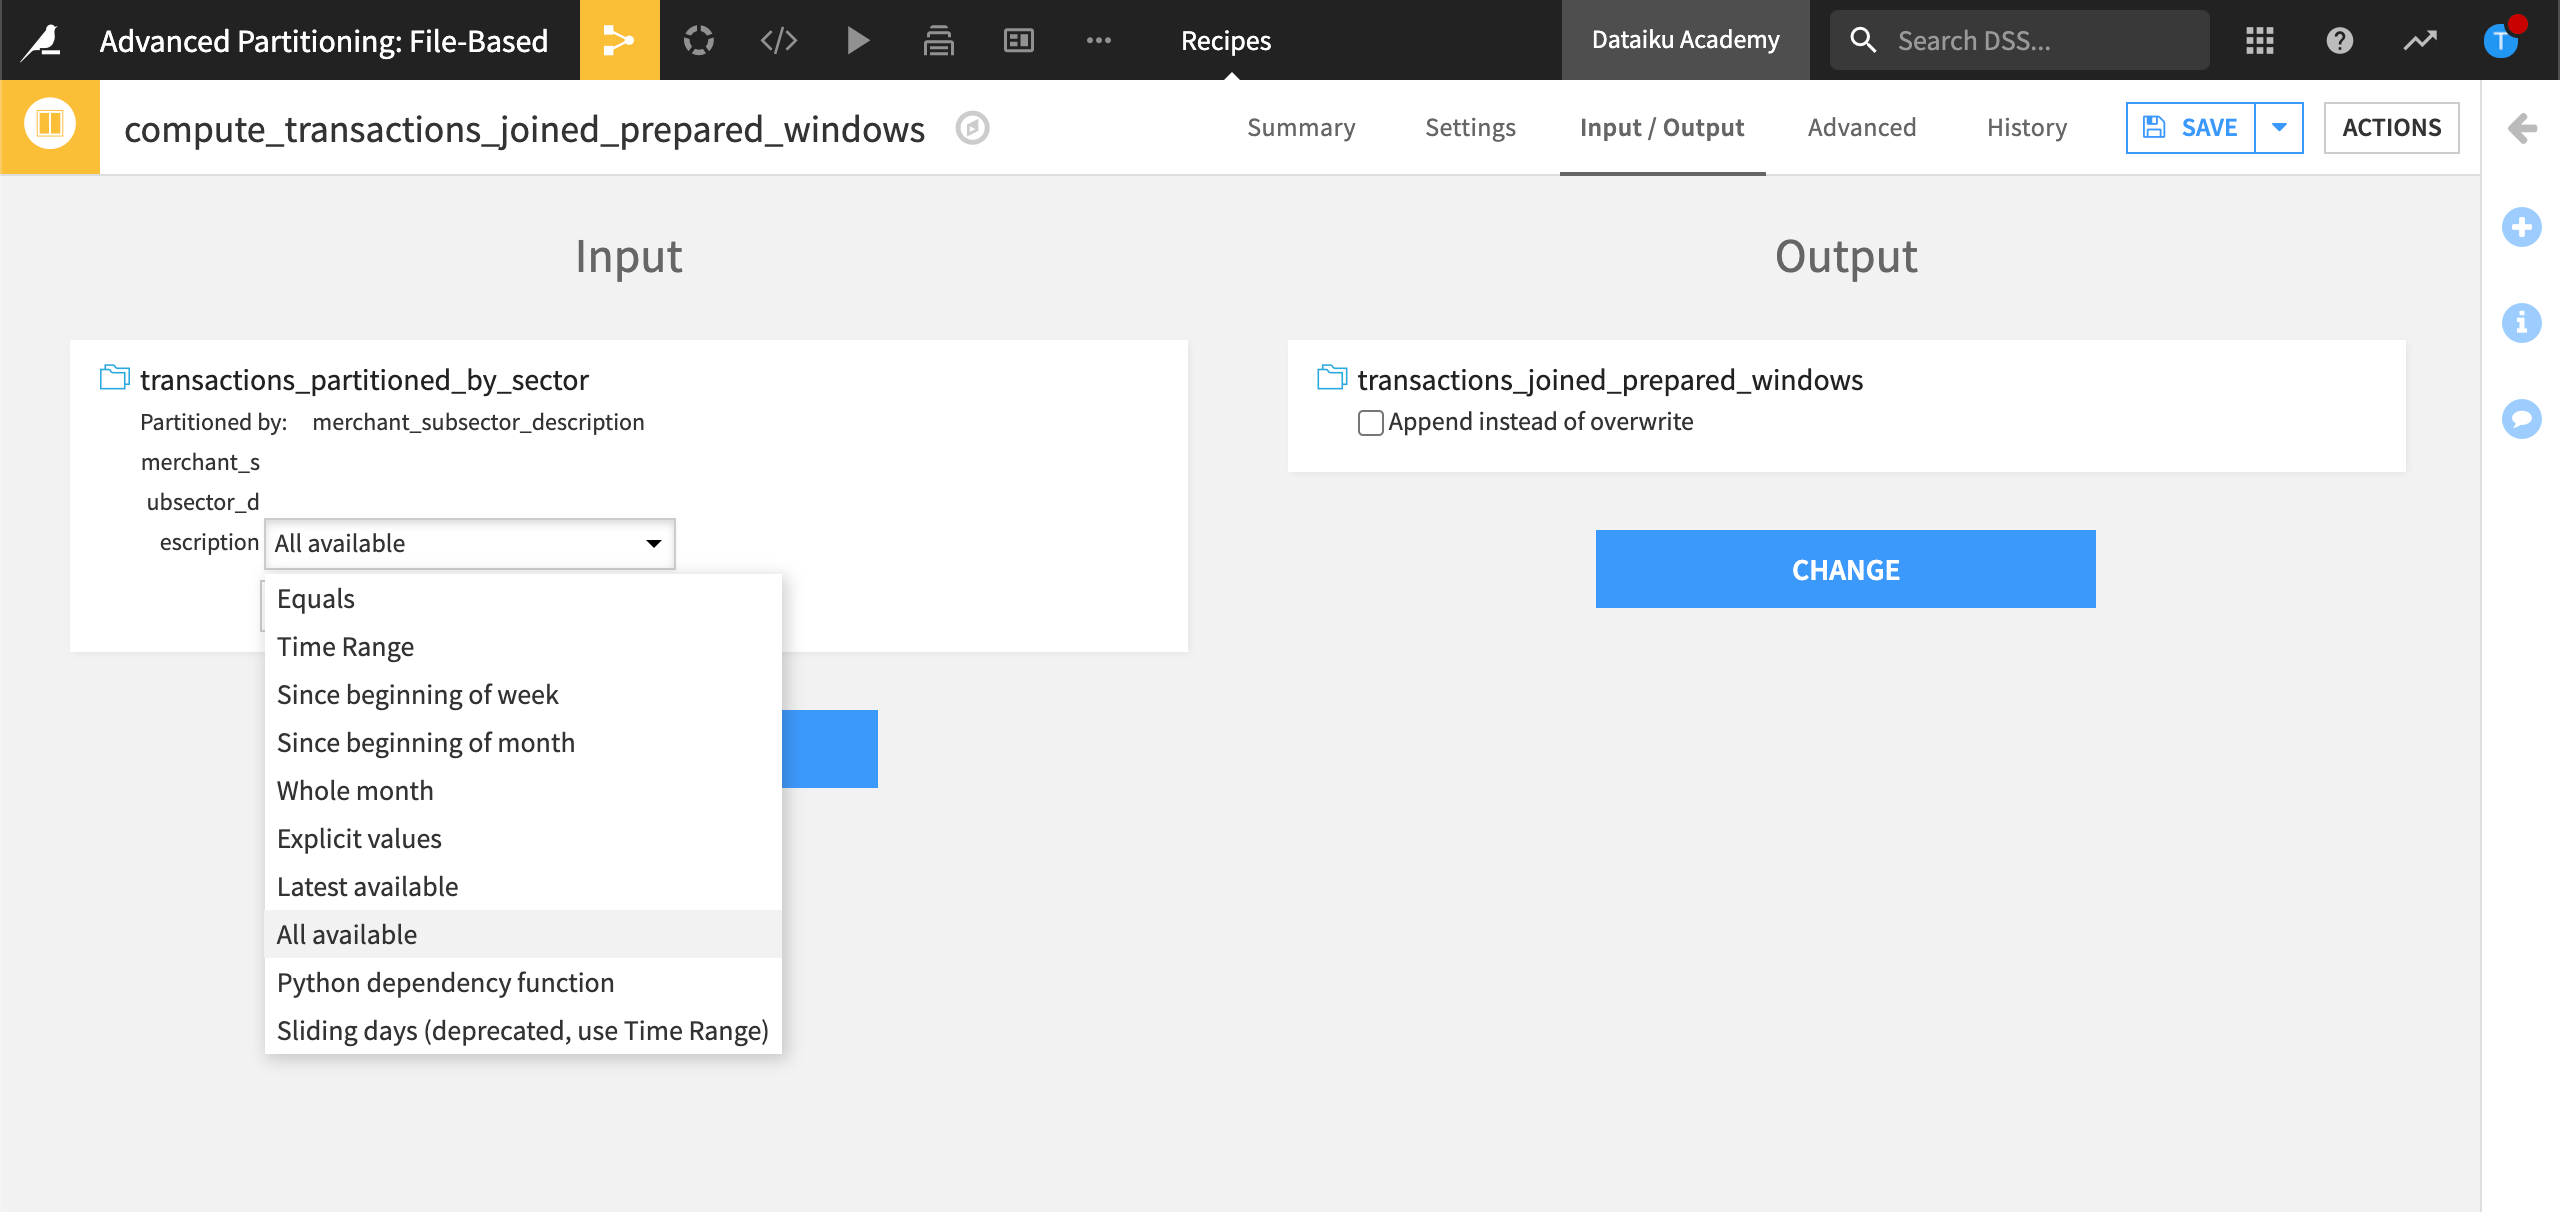Open the Summary tab

1301,127
